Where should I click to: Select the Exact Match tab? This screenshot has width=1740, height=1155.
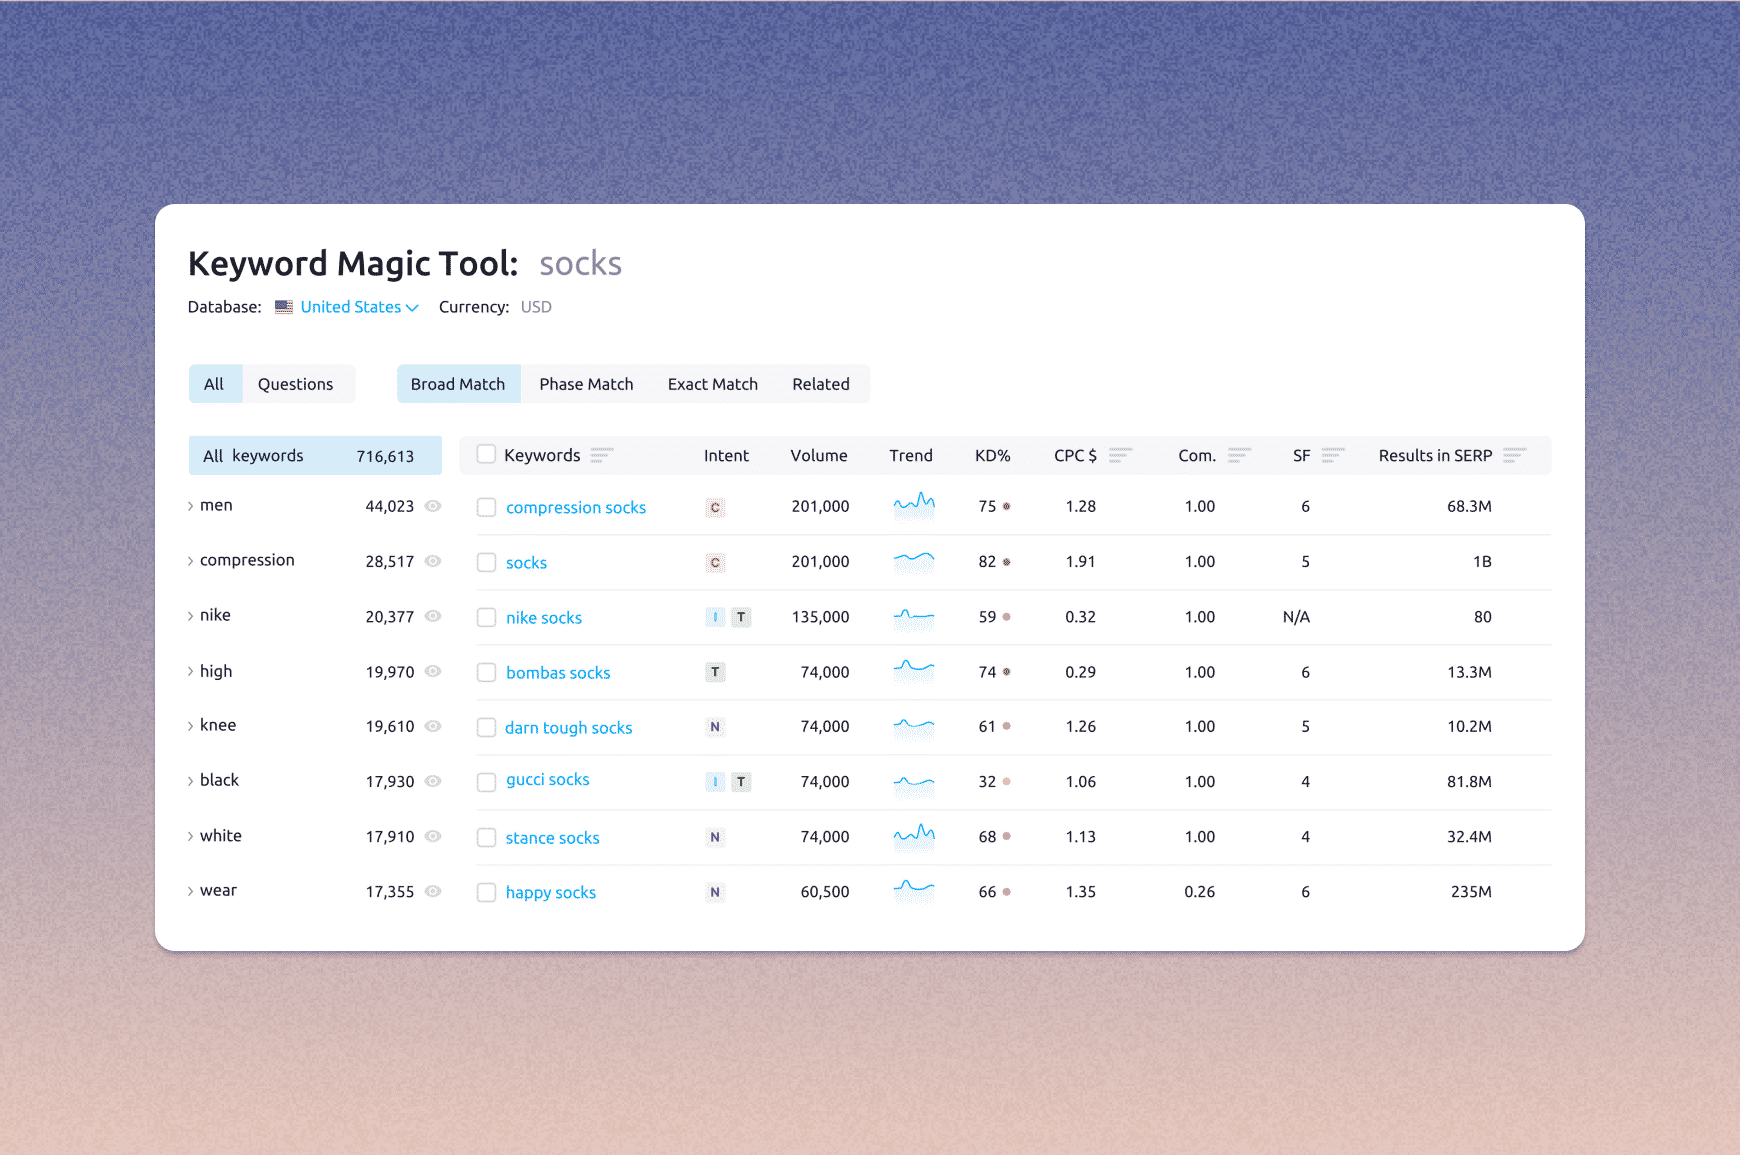(x=712, y=384)
